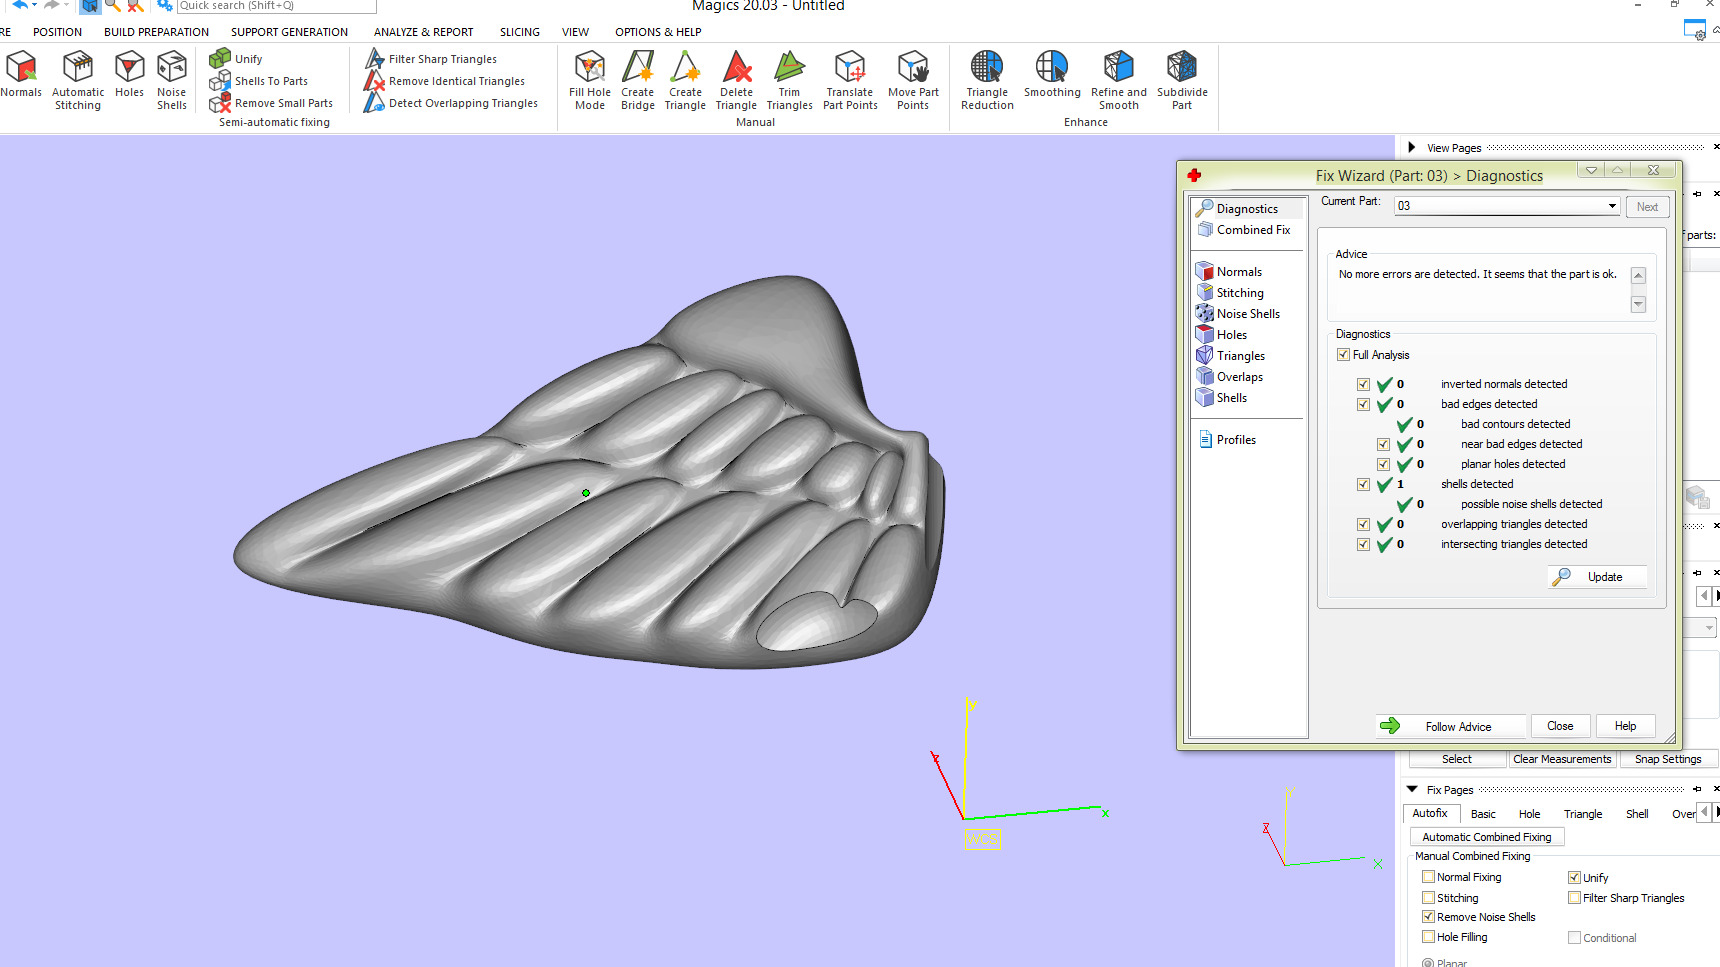Click the Noise Shells ribbon tool
Screen dimensions: 1720x967
[x=172, y=80]
